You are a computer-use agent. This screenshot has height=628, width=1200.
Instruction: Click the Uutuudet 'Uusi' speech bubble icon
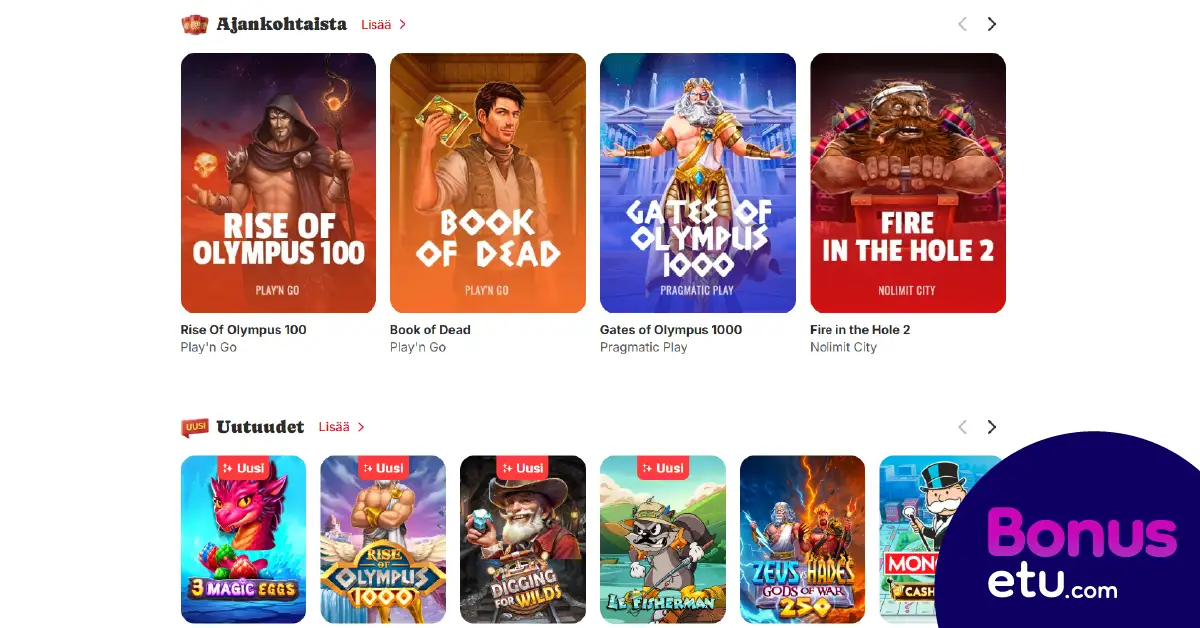tap(195, 427)
